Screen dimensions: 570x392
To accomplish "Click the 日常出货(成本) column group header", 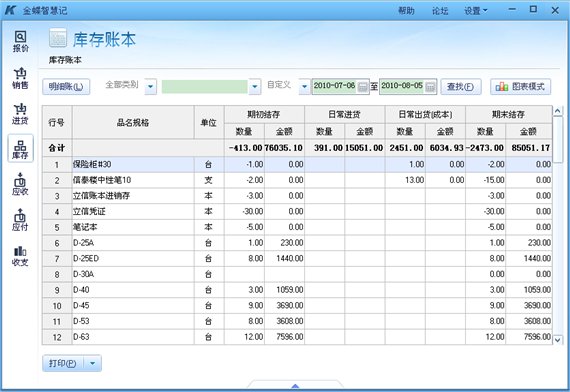I will (x=425, y=115).
